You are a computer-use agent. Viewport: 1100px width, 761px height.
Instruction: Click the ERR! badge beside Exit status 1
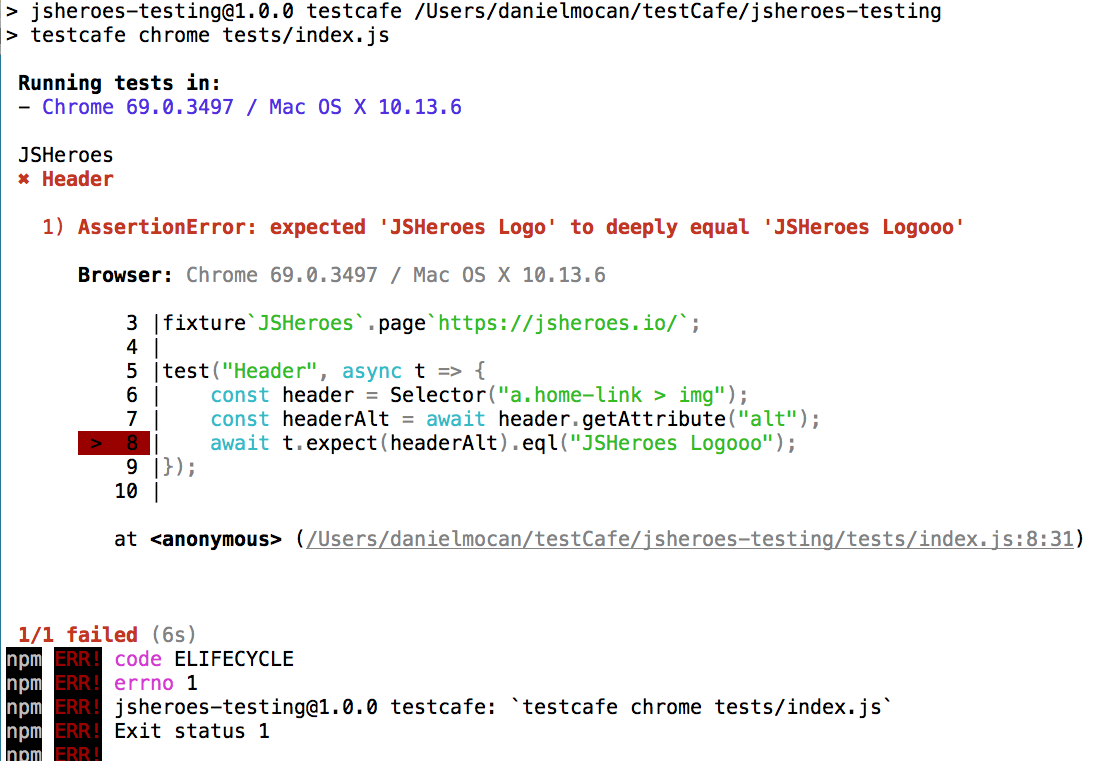(78, 731)
